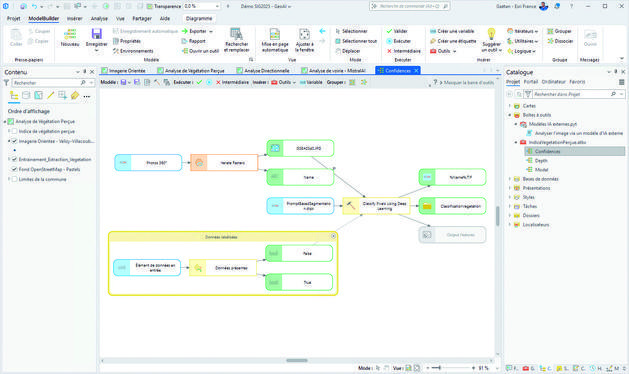Switch to the Imagerie Orientée view tab
Viewport: 629px width, 374px height.
pyautogui.click(x=124, y=71)
